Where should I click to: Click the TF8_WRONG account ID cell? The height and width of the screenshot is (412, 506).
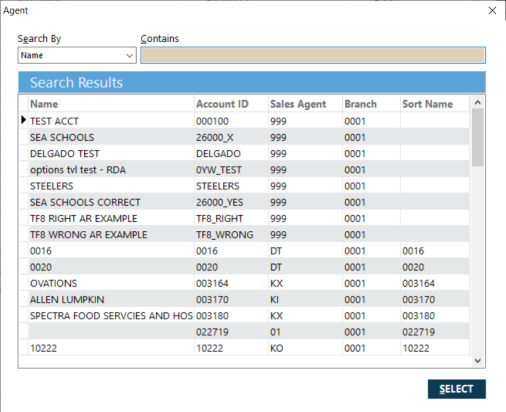coord(231,235)
